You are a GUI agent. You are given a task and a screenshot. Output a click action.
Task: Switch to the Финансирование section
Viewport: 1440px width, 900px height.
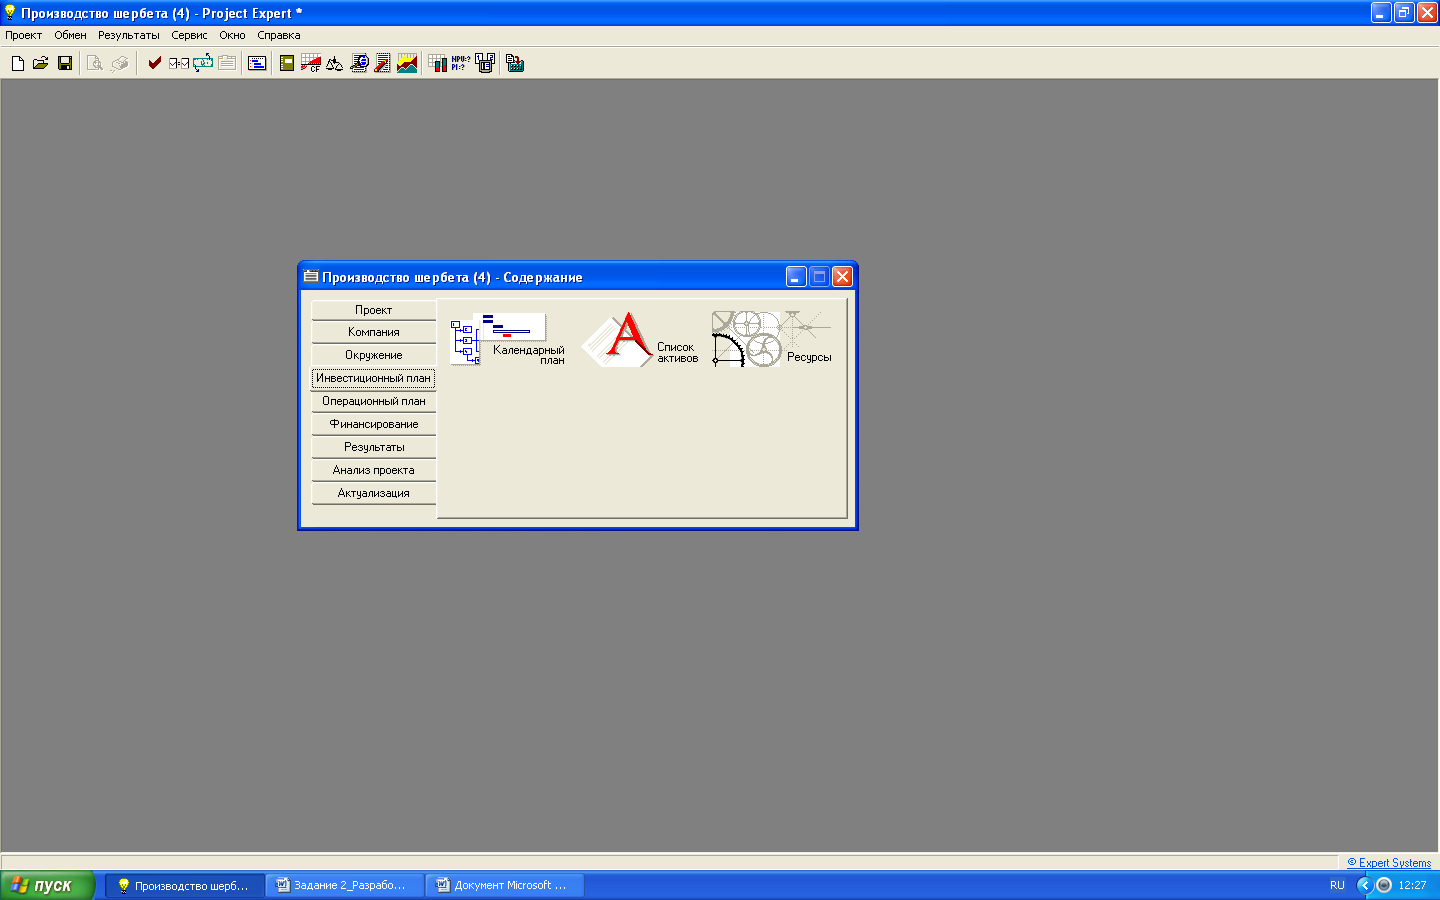click(373, 424)
